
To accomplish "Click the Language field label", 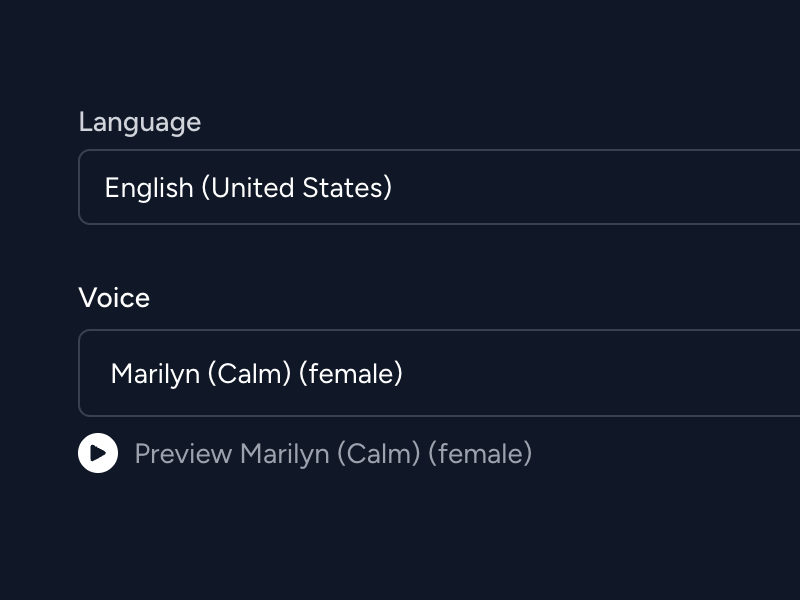I will pyautogui.click(x=140, y=122).
